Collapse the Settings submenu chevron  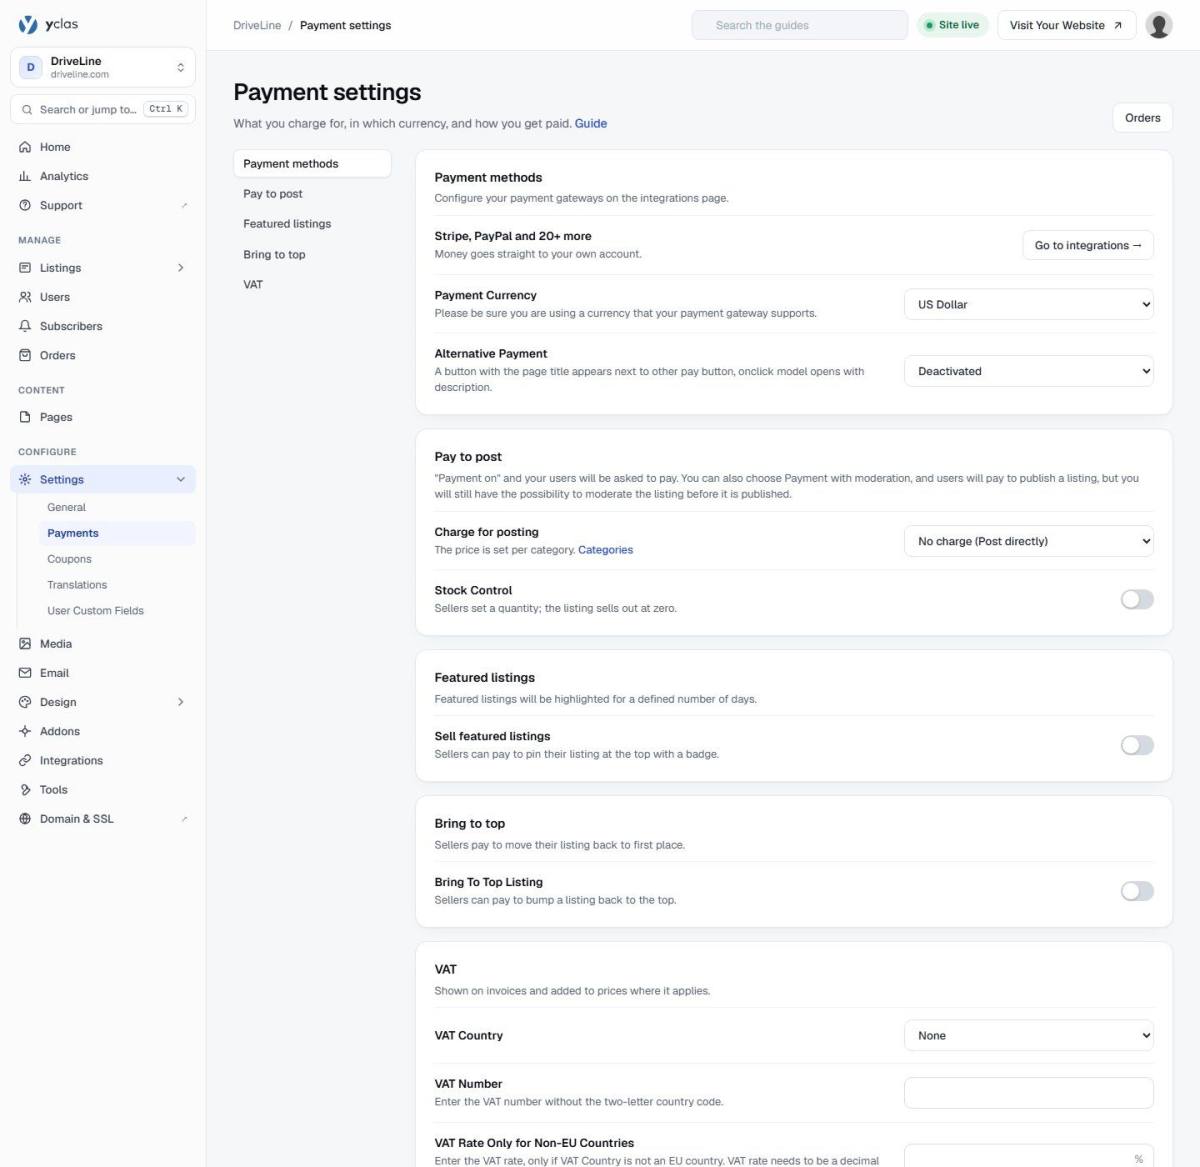coord(181,479)
